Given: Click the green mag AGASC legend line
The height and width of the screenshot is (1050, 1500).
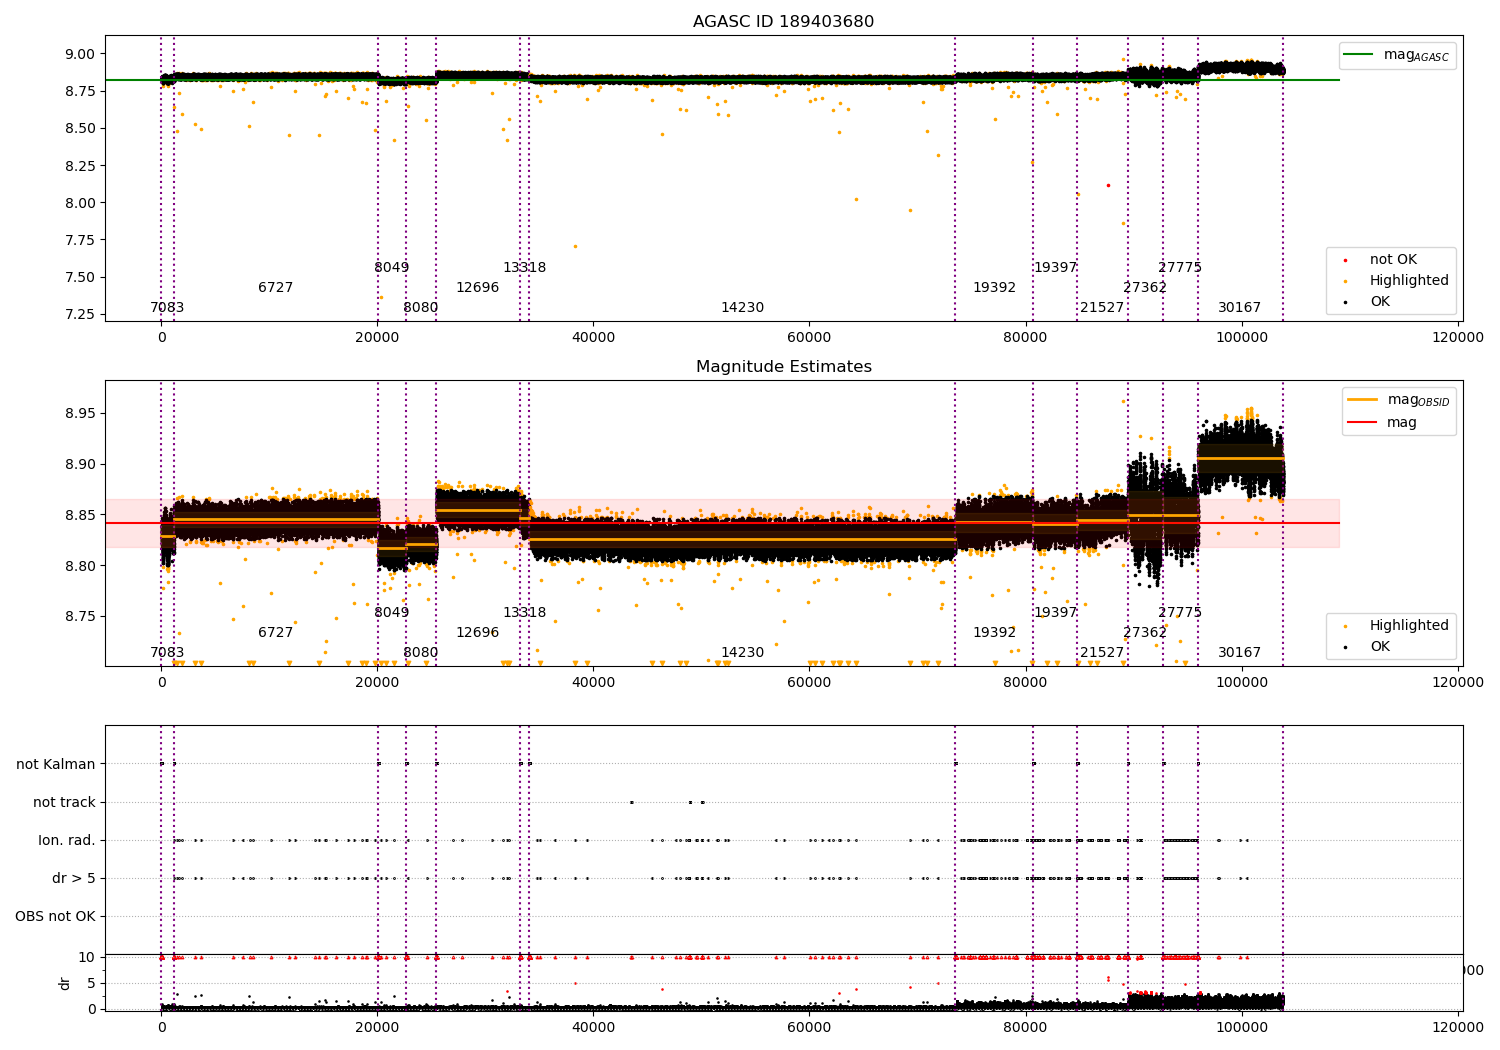Looking at the screenshot, I should click(1359, 55).
